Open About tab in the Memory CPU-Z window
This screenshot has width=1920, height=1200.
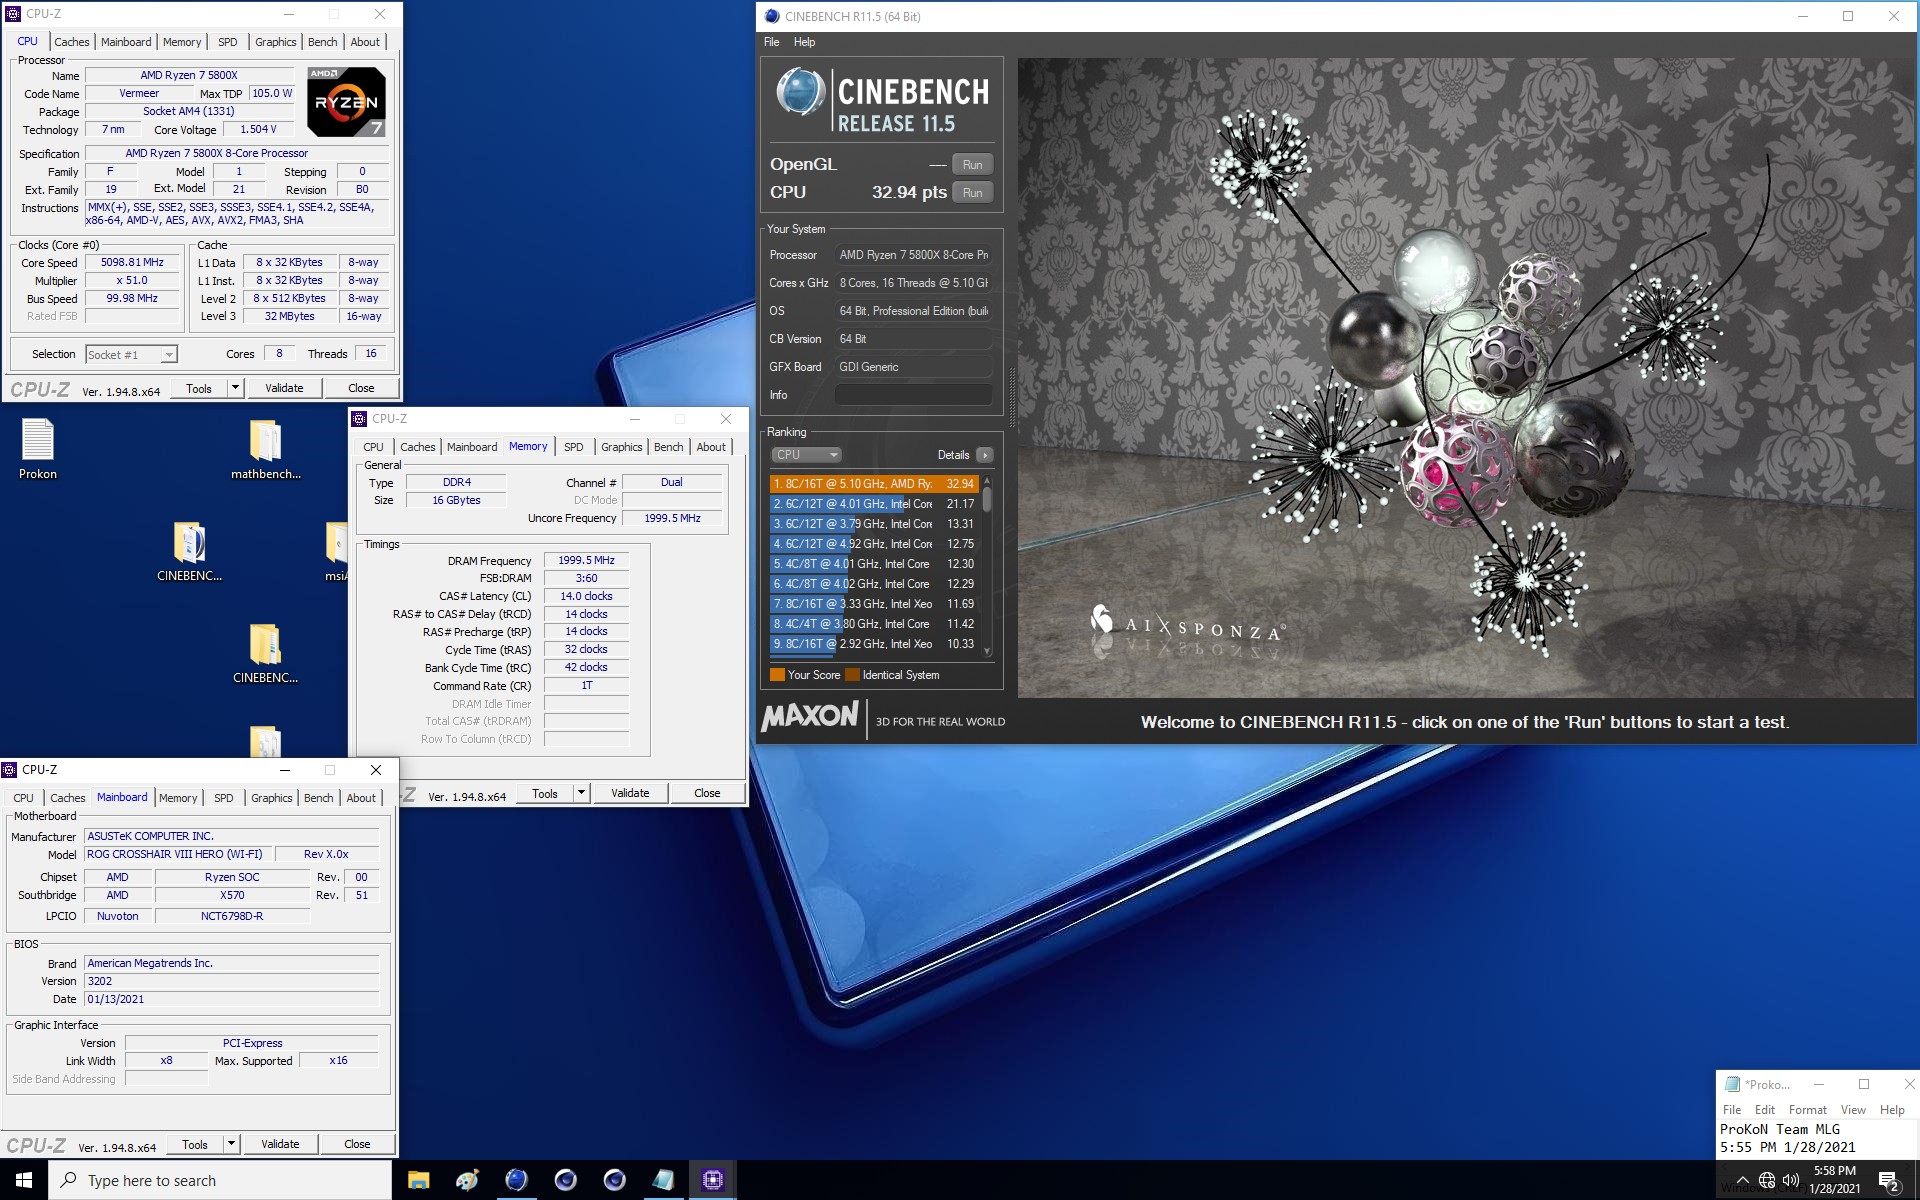[711, 447]
